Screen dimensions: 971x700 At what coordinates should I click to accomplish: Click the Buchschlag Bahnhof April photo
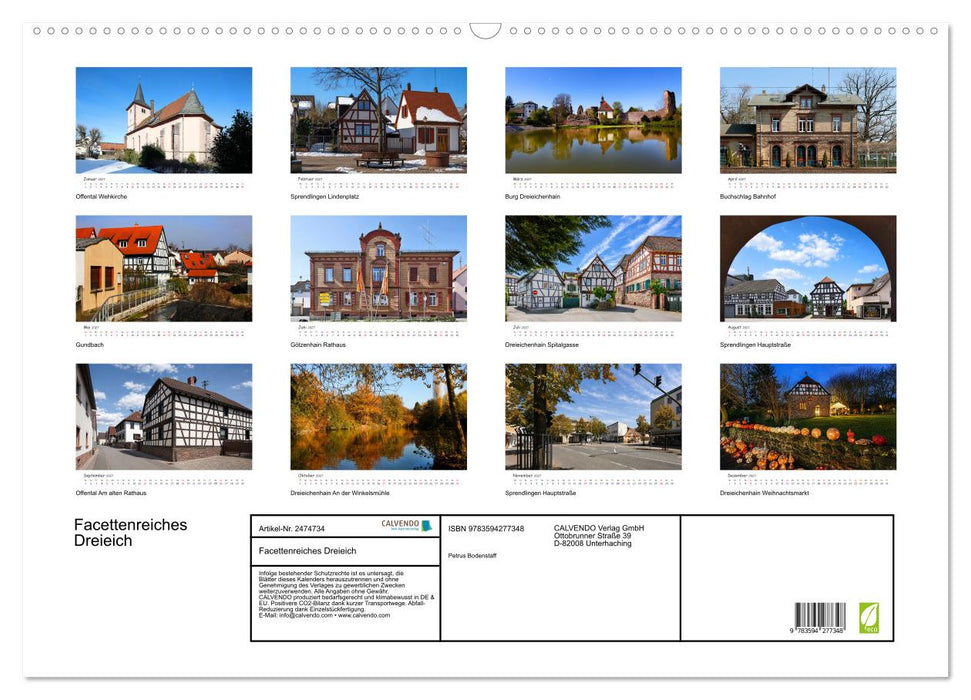(x=808, y=120)
